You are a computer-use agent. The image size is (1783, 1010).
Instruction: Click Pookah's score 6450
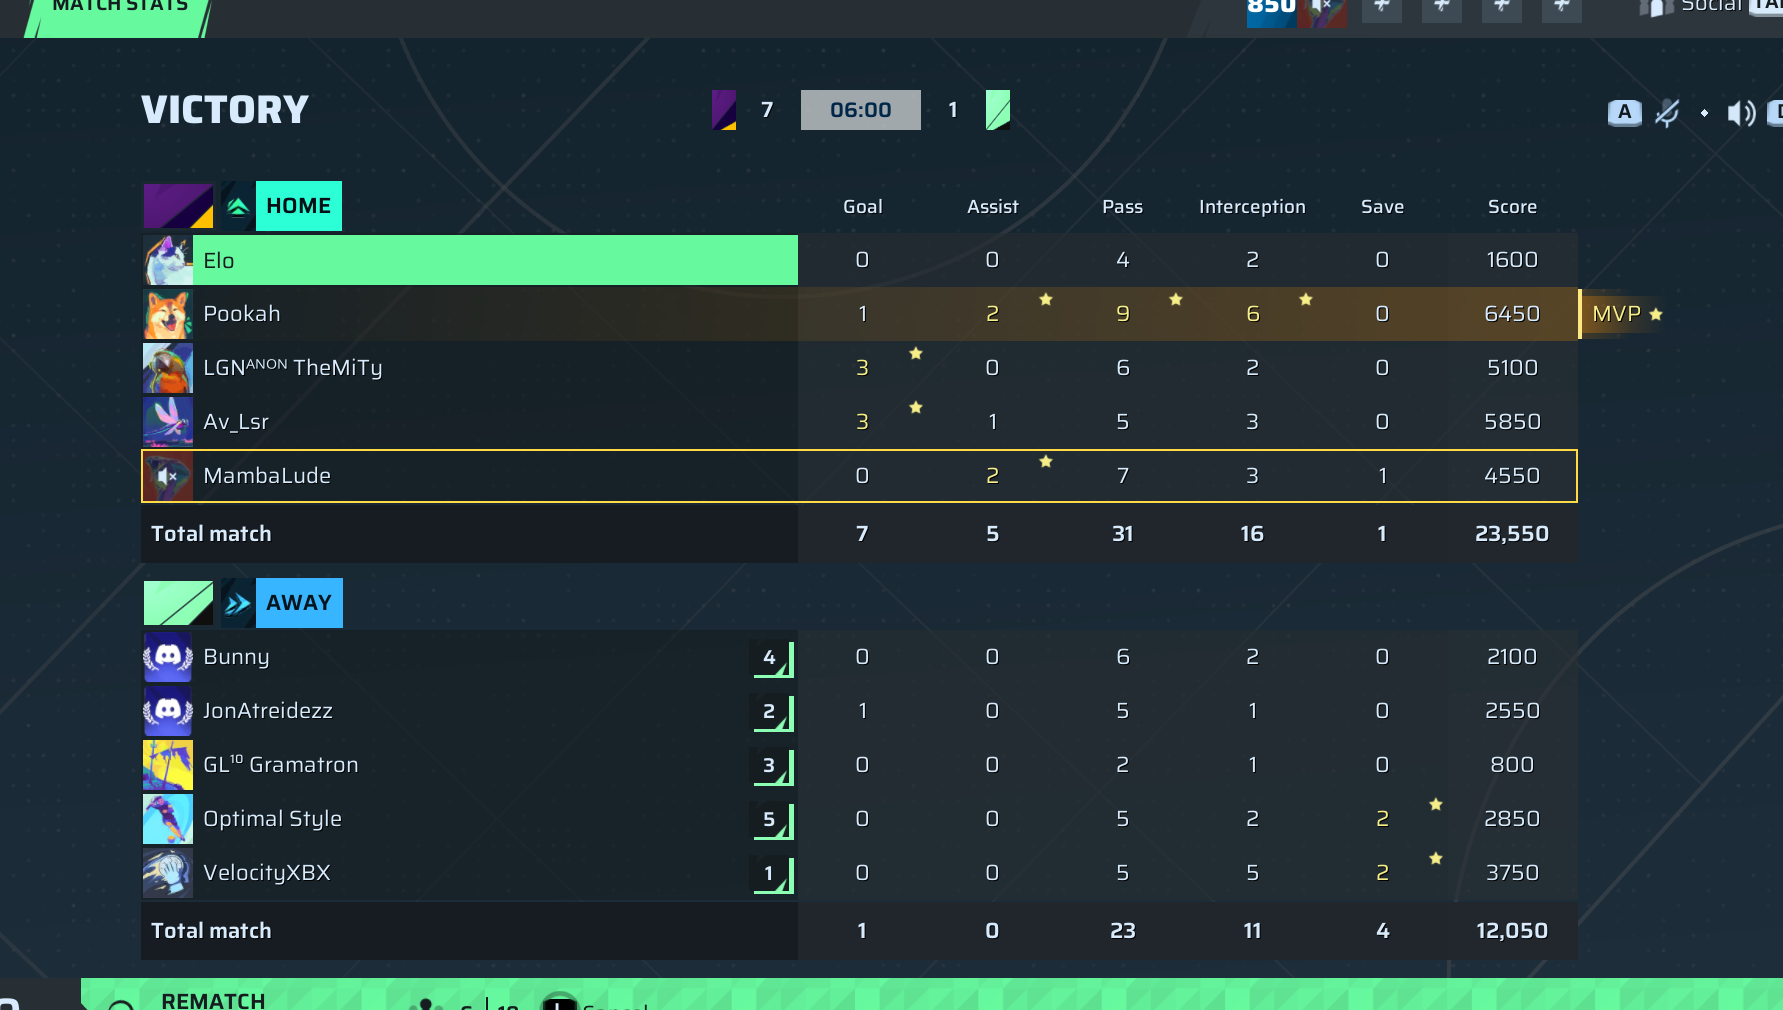tap(1512, 314)
